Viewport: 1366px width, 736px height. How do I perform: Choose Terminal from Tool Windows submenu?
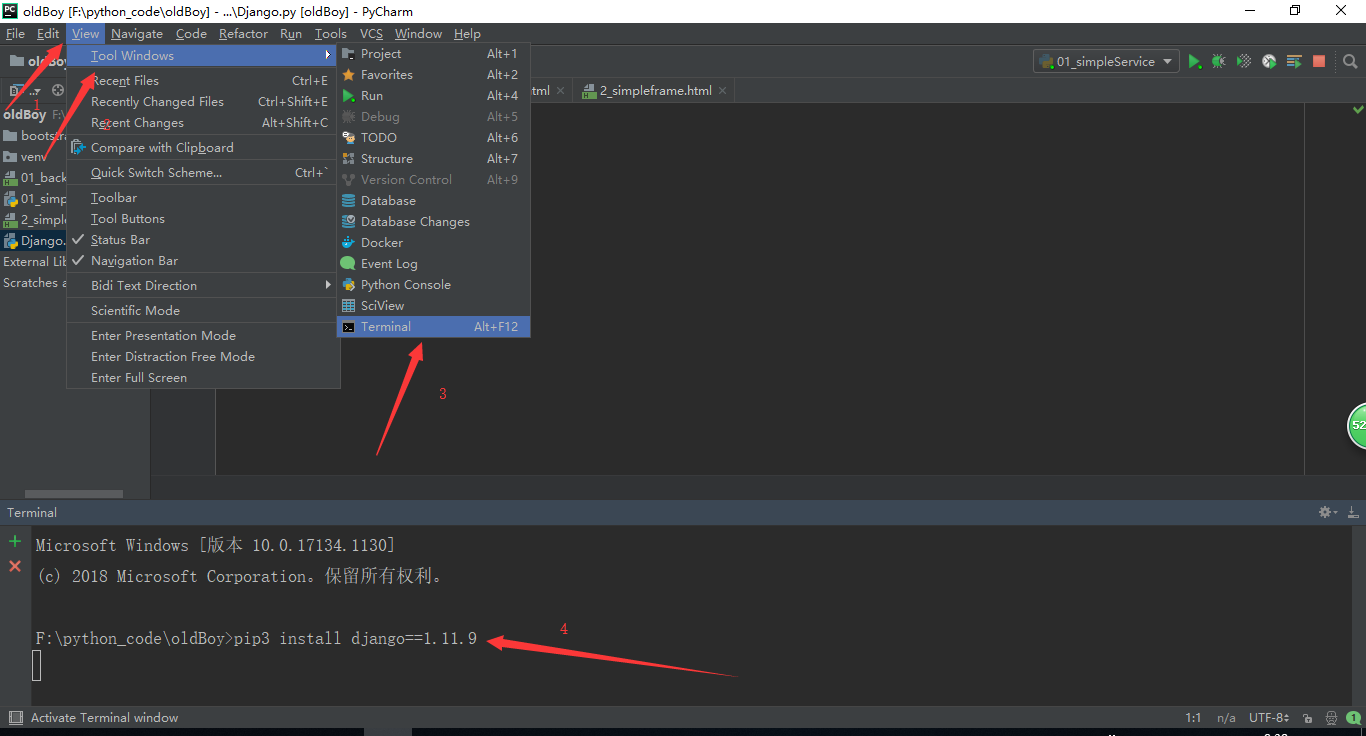click(x=433, y=327)
